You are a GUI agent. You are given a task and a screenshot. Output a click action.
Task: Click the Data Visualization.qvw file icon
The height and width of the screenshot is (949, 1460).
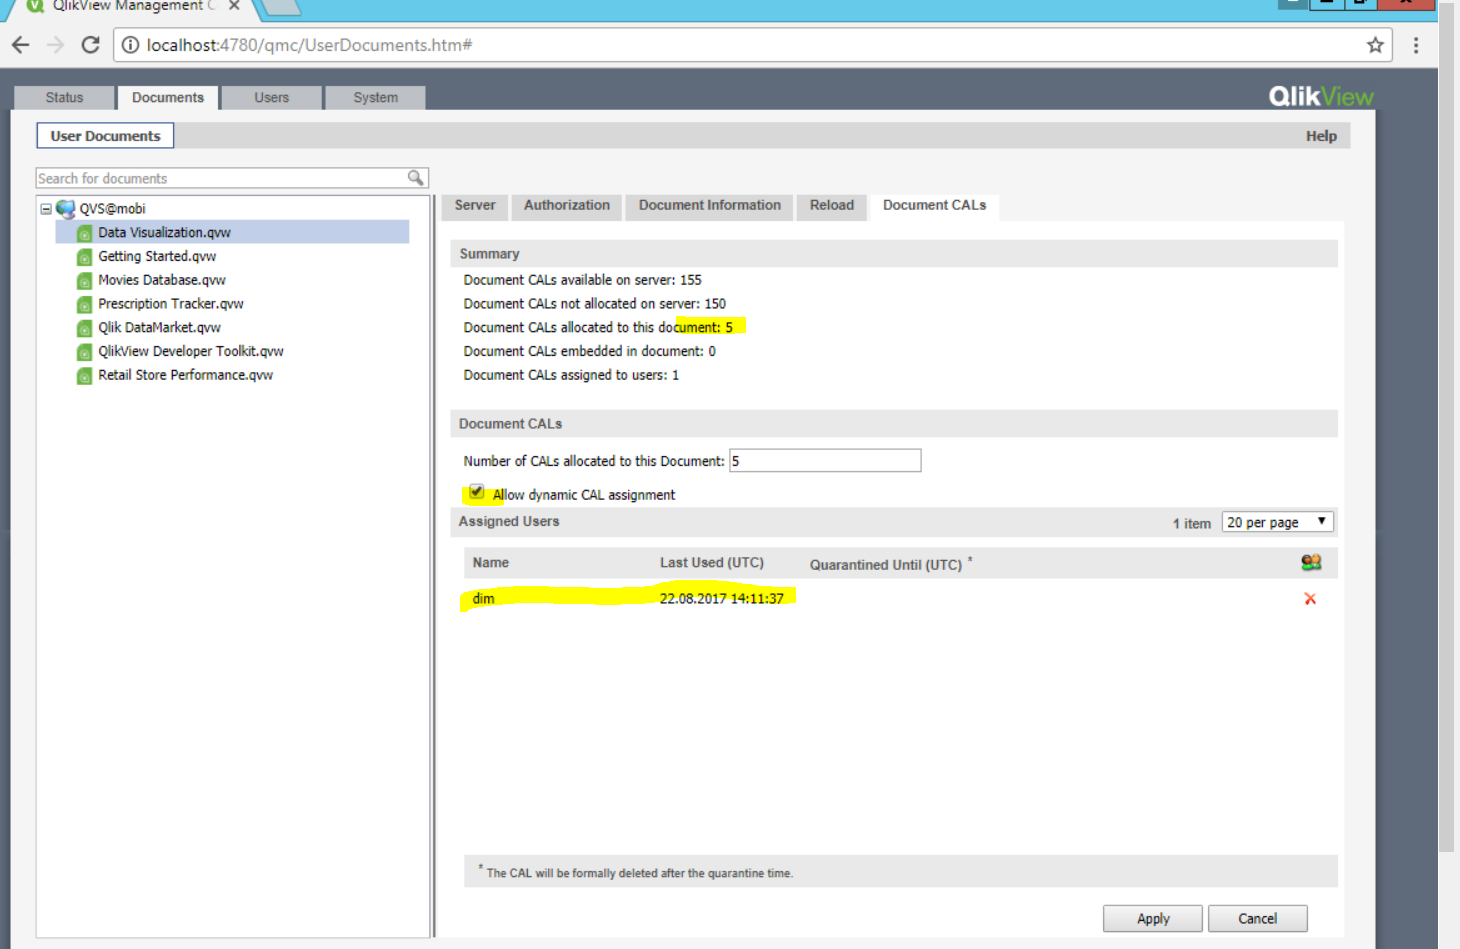[85, 233]
